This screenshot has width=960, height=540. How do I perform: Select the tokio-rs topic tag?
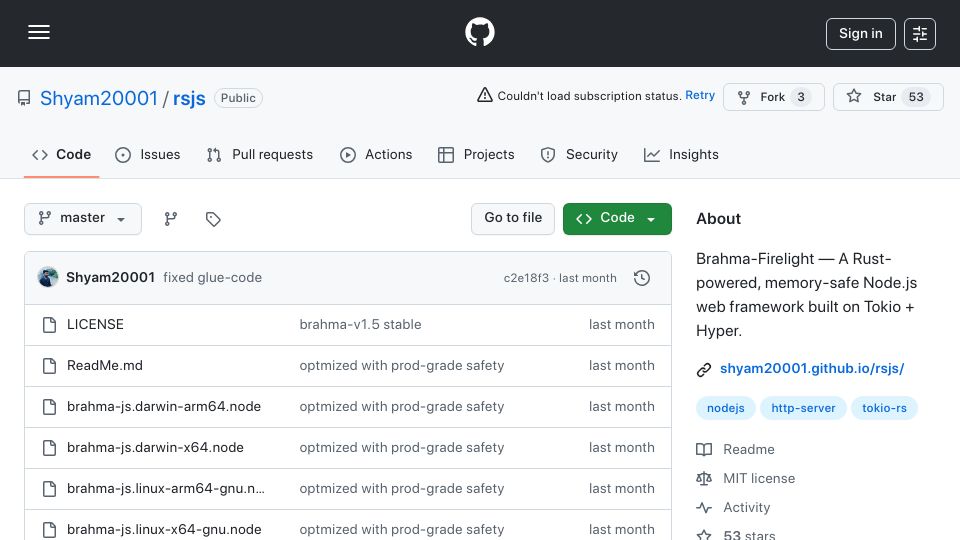point(884,408)
